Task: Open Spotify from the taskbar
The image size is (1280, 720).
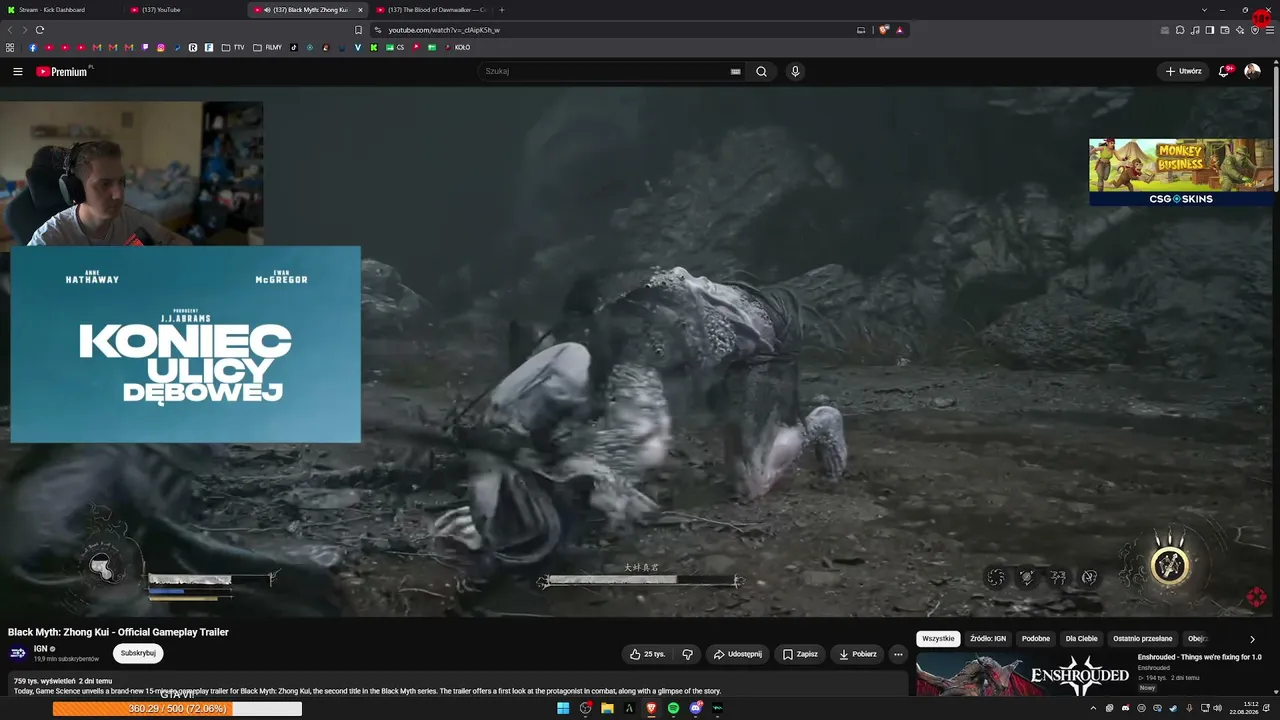Action: click(673, 708)
